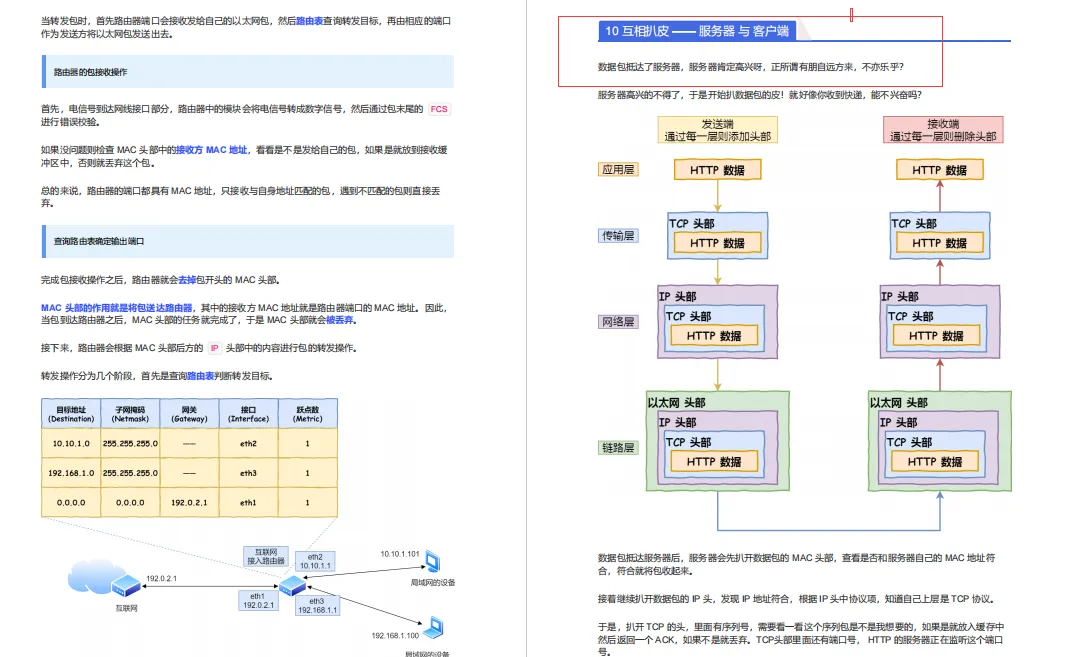
Task: Click the blue 路由表 text in the first paragraph
Action: [309, 21]
